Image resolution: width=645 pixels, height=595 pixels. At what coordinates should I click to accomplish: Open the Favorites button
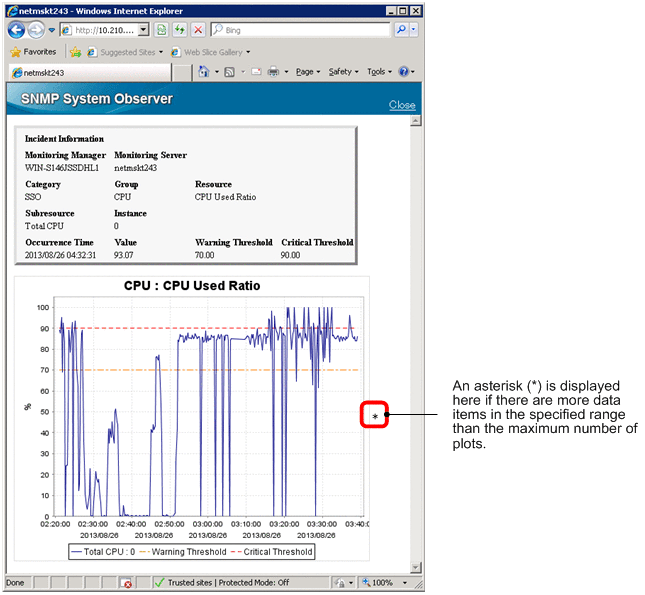33,52
